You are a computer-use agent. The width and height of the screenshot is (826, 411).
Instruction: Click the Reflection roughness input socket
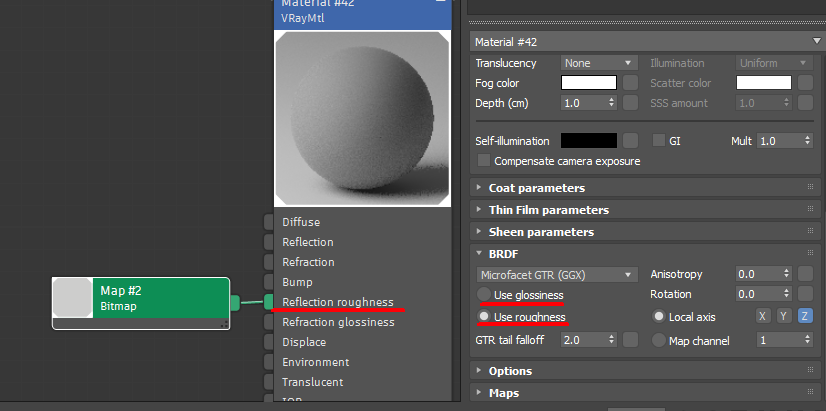pyautogui.click(x=269, y=302)
